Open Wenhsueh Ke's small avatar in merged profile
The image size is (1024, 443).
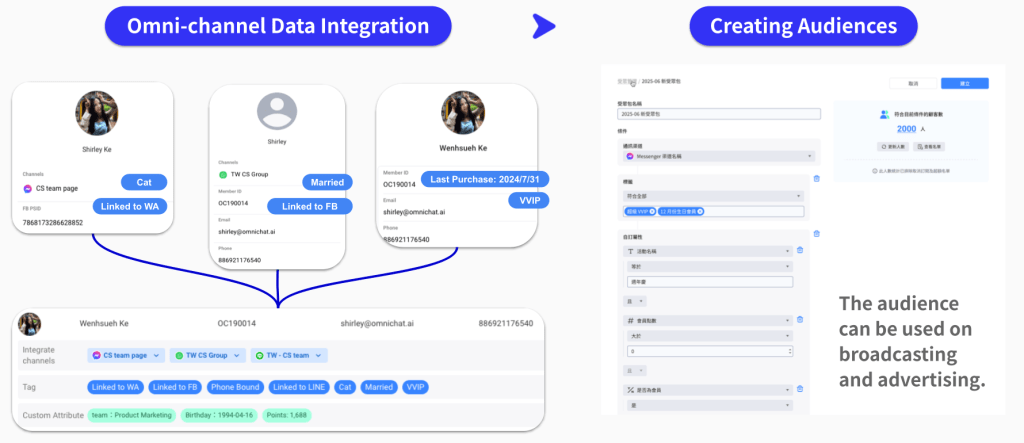[30, 324]
